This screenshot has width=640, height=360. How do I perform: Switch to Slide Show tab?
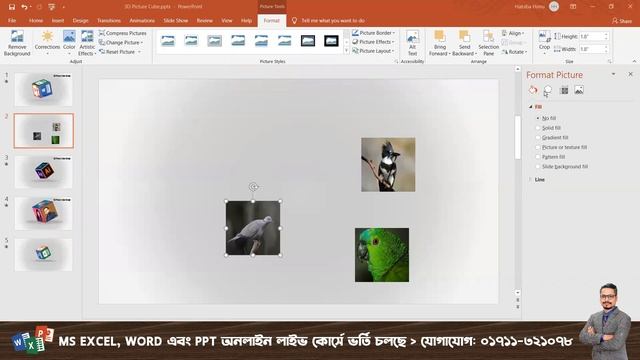pyautogui.click(x=176, y=20)
